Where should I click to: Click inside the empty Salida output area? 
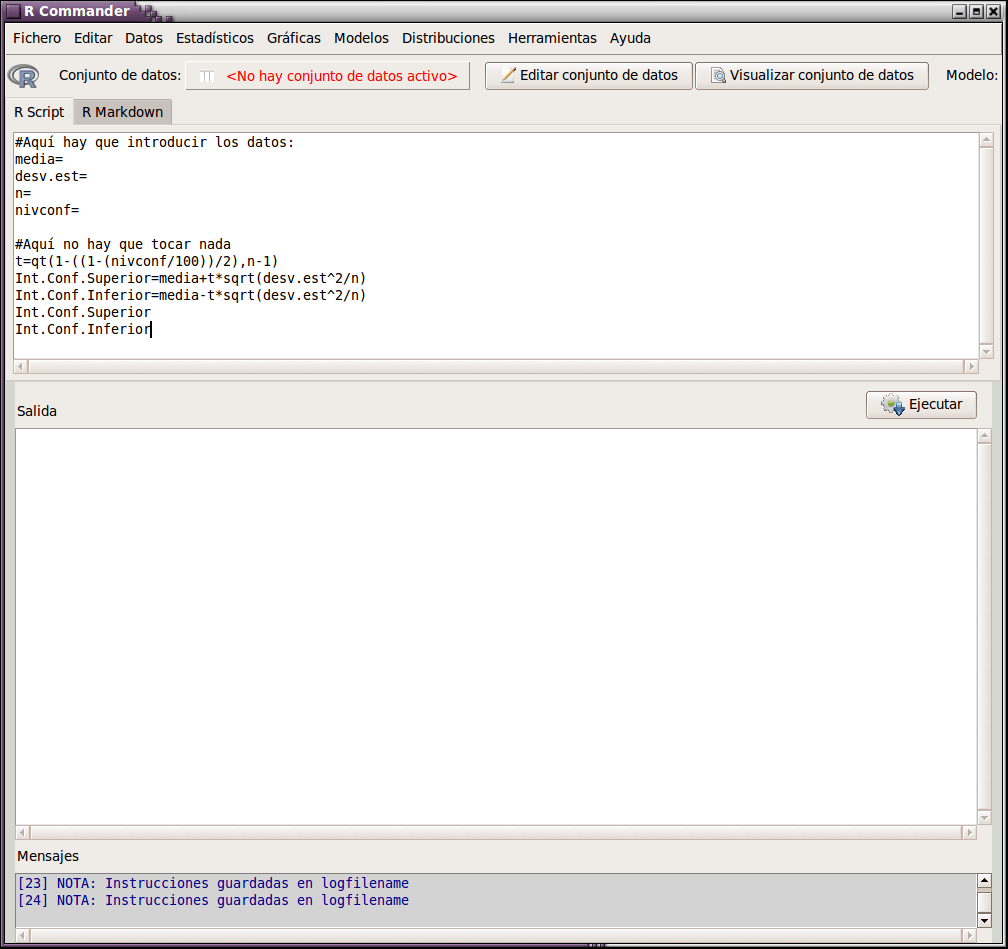point(496,627)
